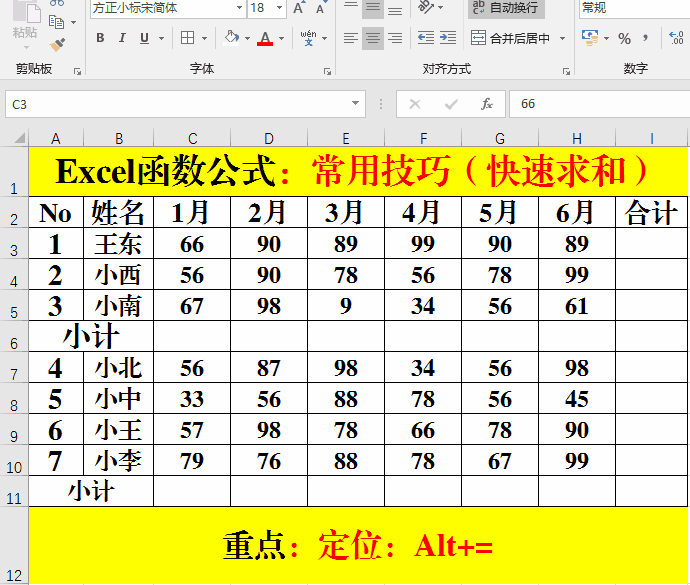Apply percent style format
Image resolution: width=690 pixels, height=585 pixels.
624,39
